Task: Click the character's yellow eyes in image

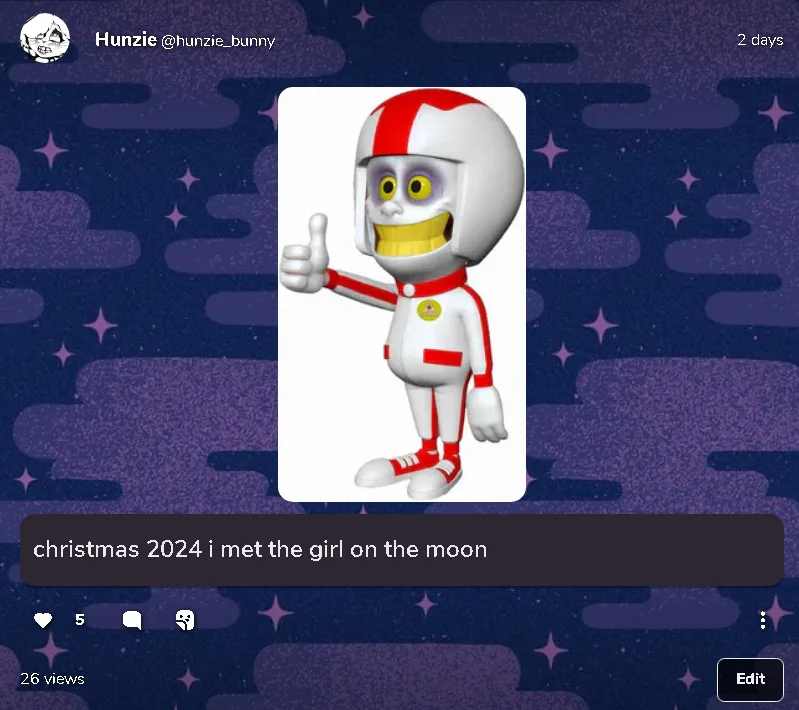Action: click(x=407, y=187)
